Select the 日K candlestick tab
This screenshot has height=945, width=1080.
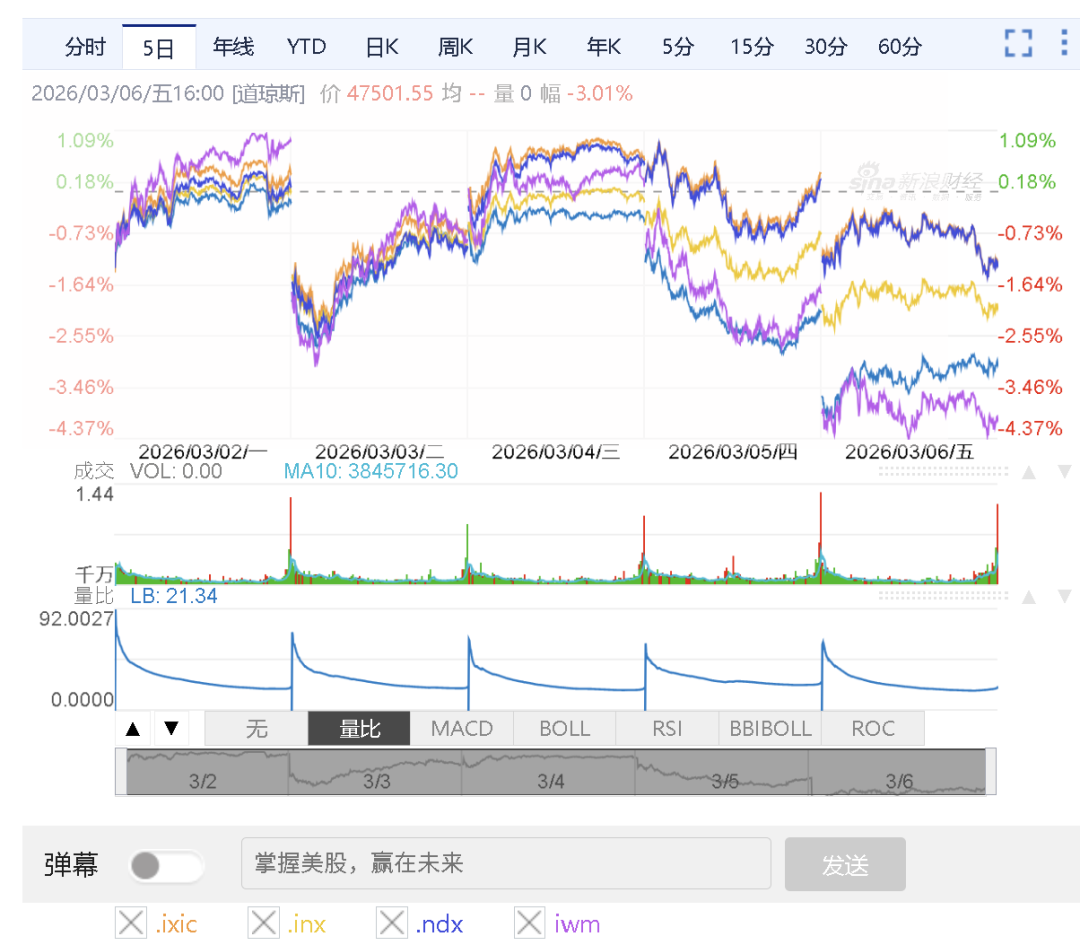point(382,47)
